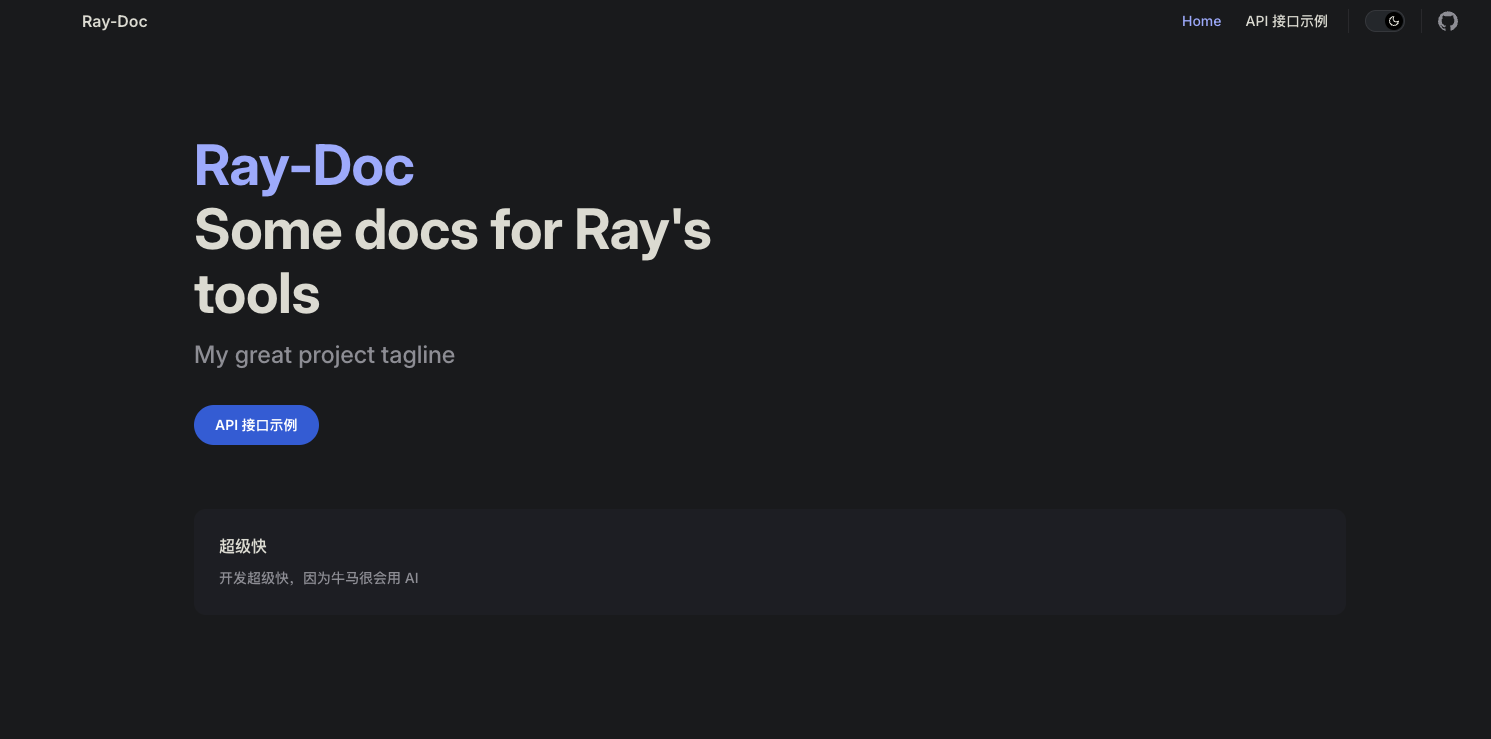1491x739 pixels.
Task: Click the large purple Ray-Doc hero title
Action: click(x=304, y=166)
